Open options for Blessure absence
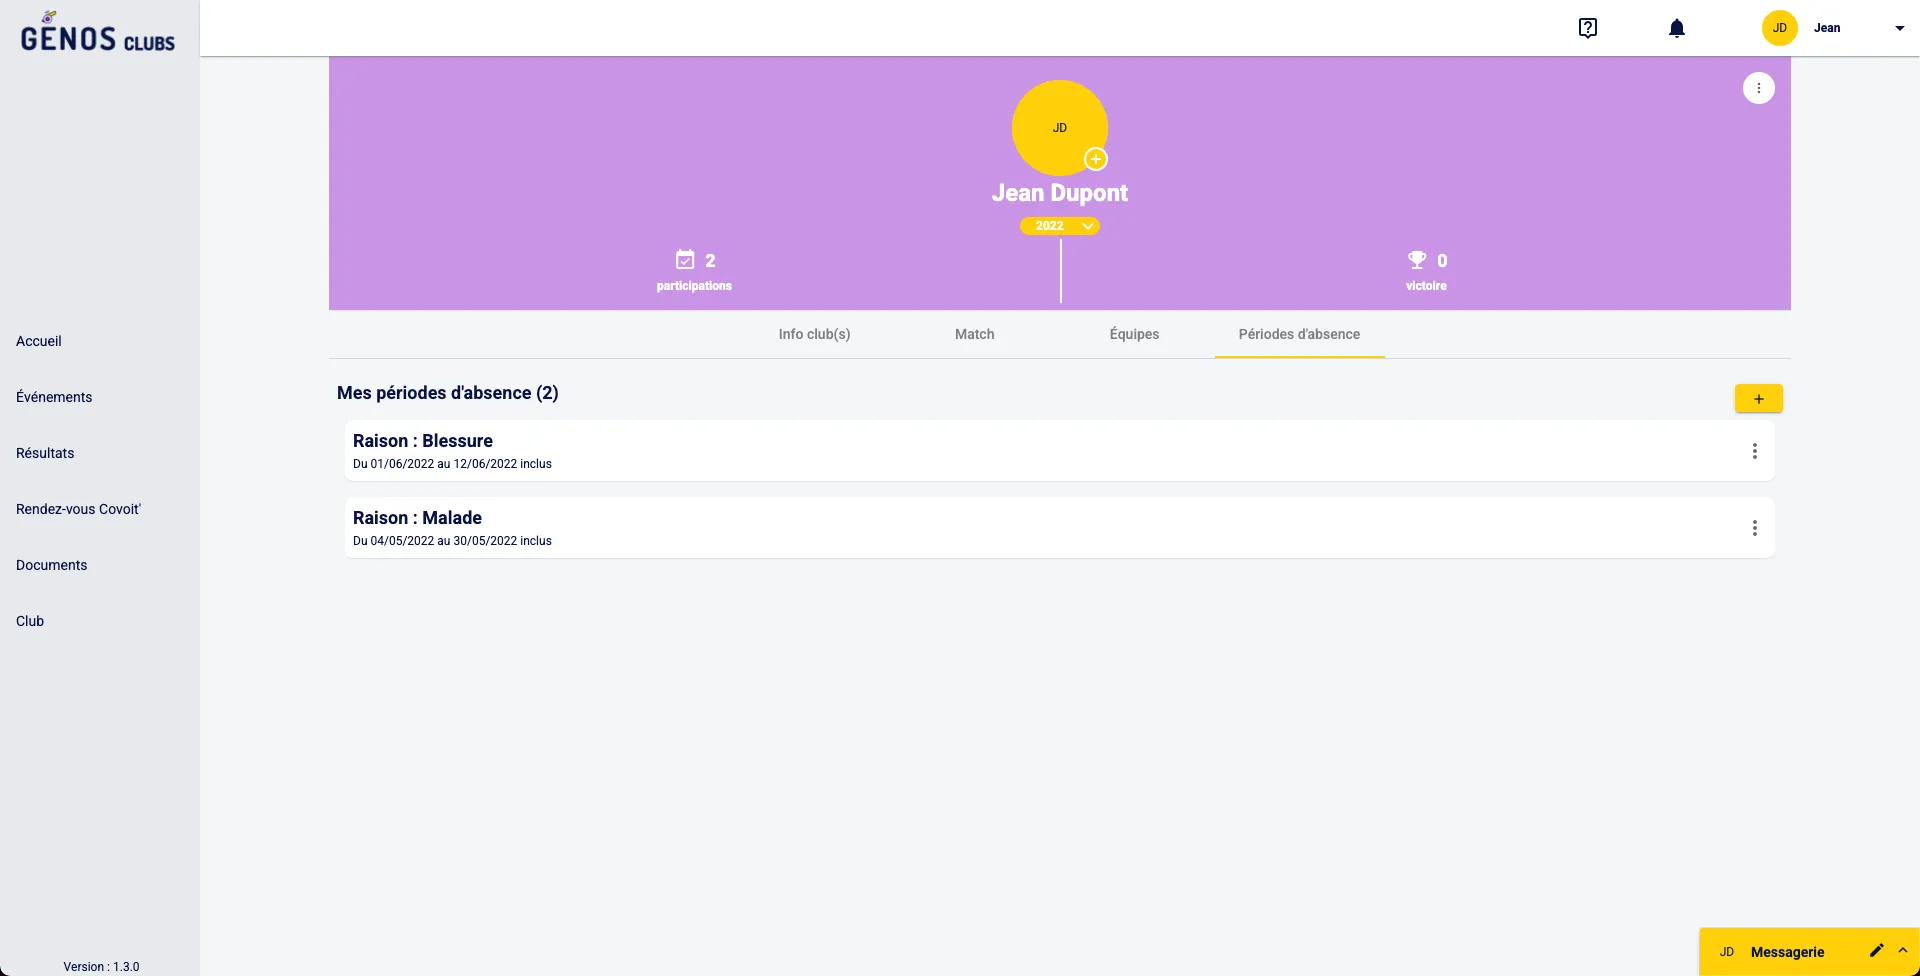The width and height of the screenshot is (1920, 976). click(x=1754, y=451)
